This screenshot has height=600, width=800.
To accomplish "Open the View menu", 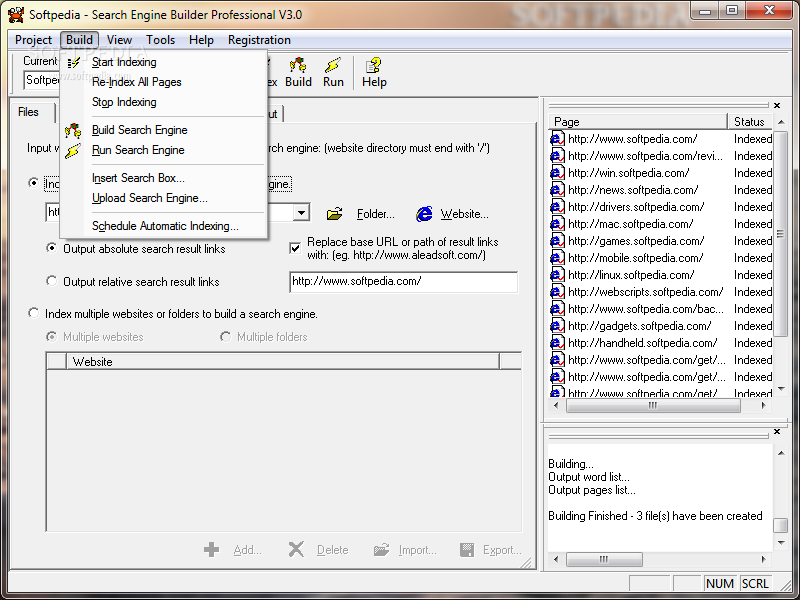I will click(119, 40).
